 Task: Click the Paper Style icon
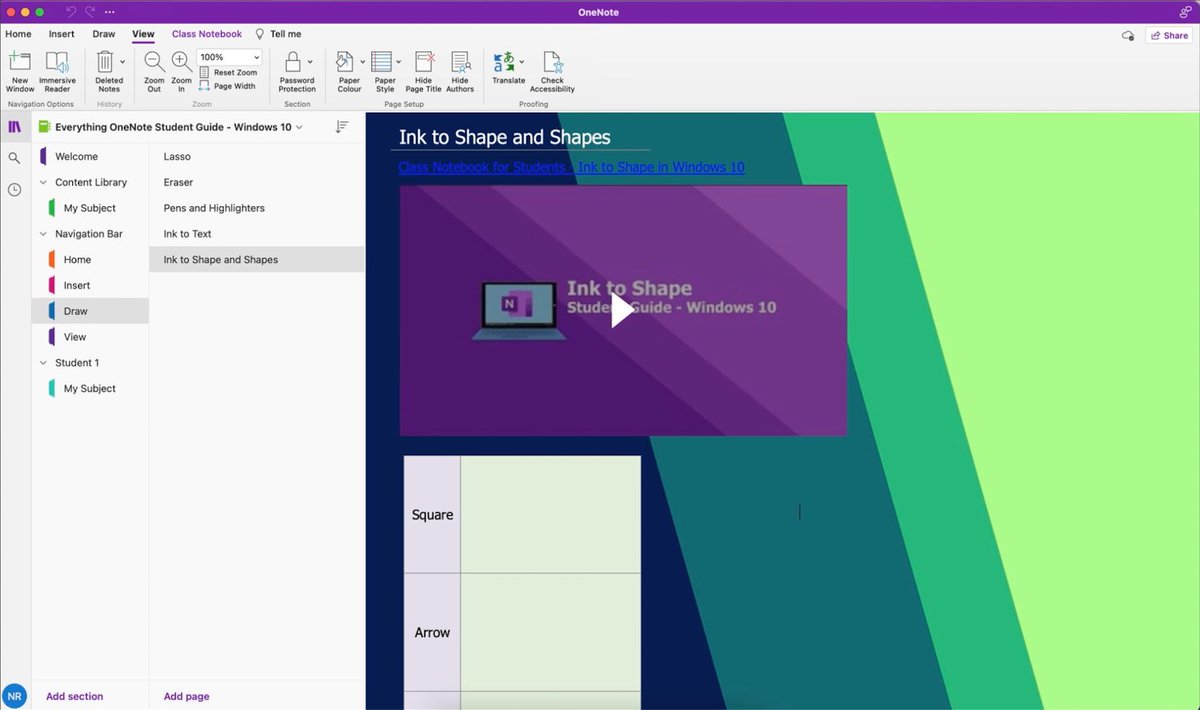[x=382, y=62]
